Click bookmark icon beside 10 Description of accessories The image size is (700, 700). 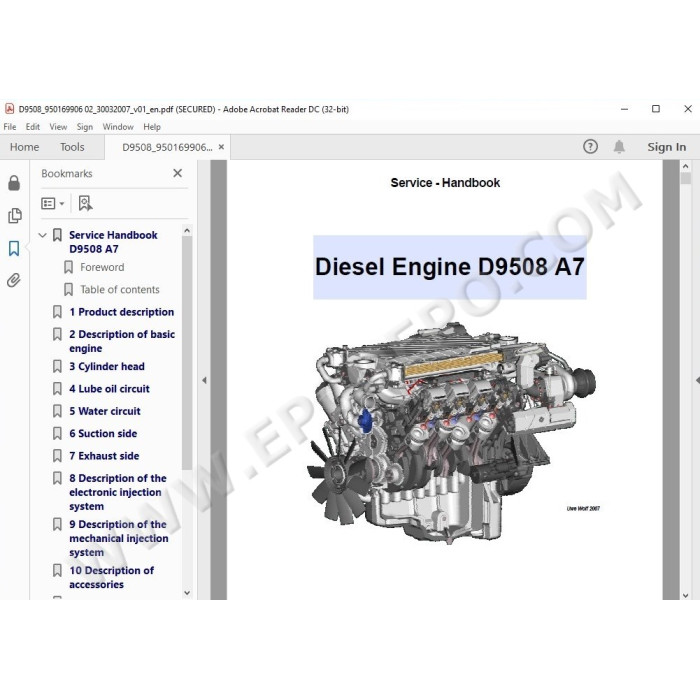(x=57, y=570)
